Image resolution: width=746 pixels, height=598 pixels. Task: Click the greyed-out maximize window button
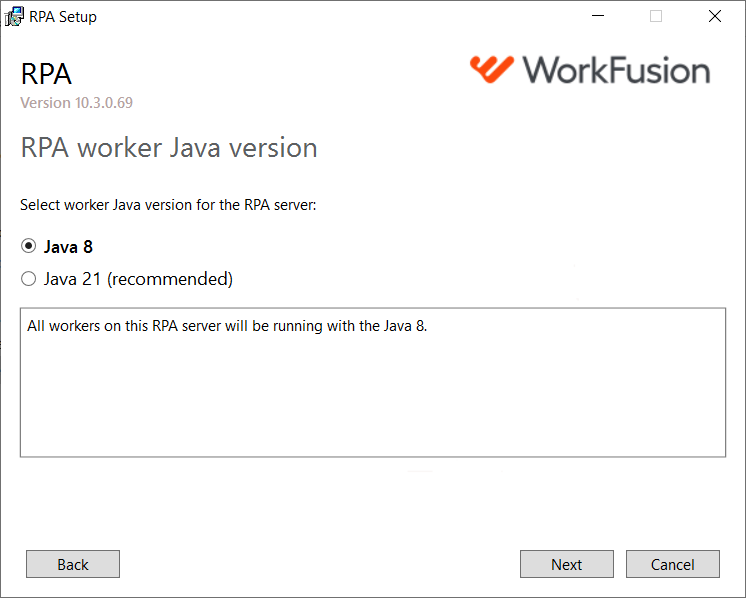(656, 16)
